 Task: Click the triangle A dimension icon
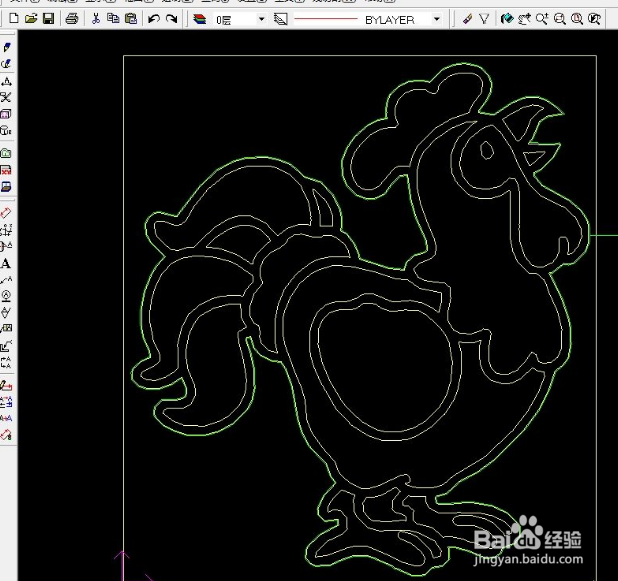(6, 82)
